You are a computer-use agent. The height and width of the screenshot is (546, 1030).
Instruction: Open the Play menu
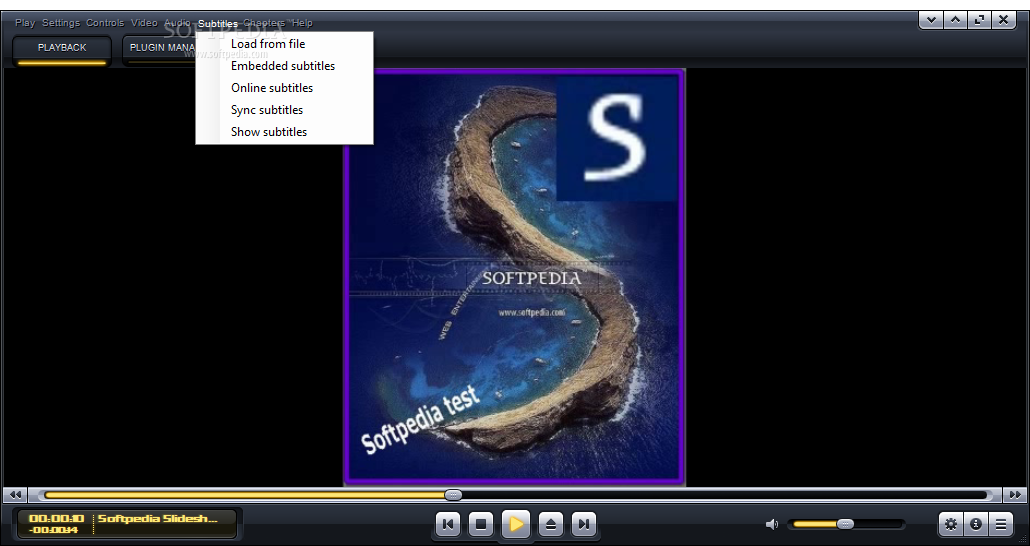point(25,22)
